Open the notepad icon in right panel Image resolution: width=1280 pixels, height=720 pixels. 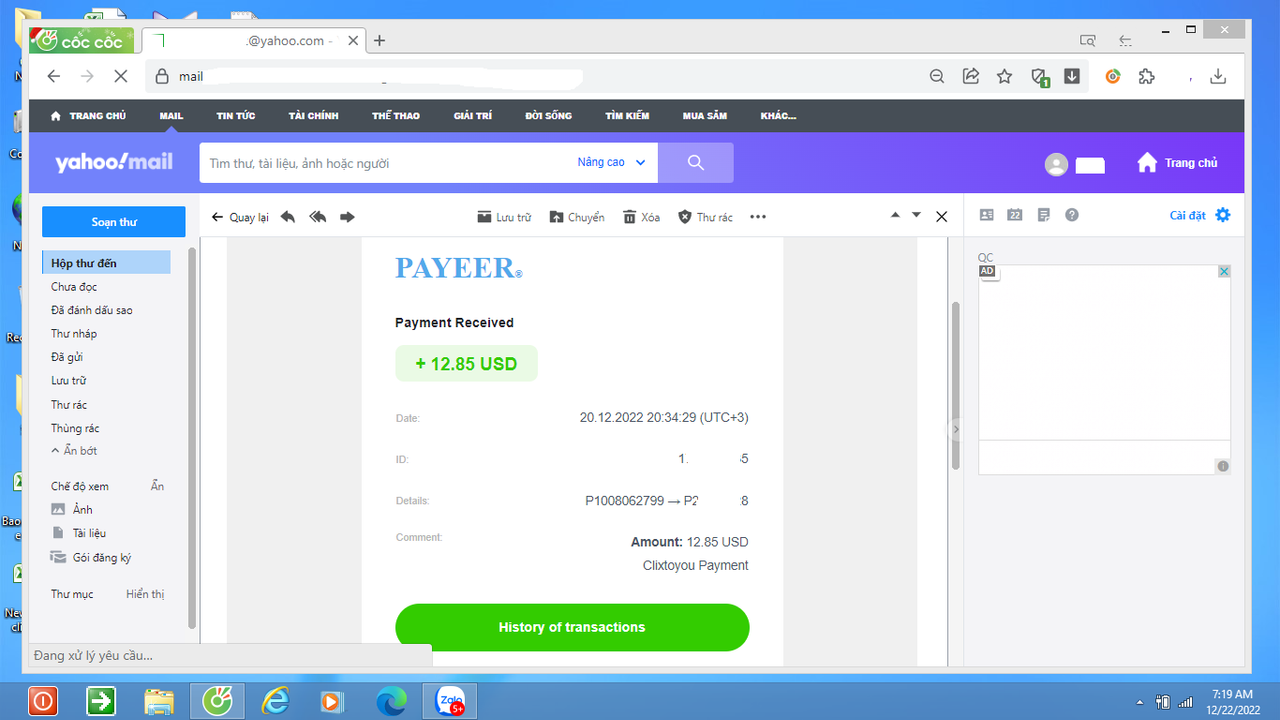[x=1044, y=215]
